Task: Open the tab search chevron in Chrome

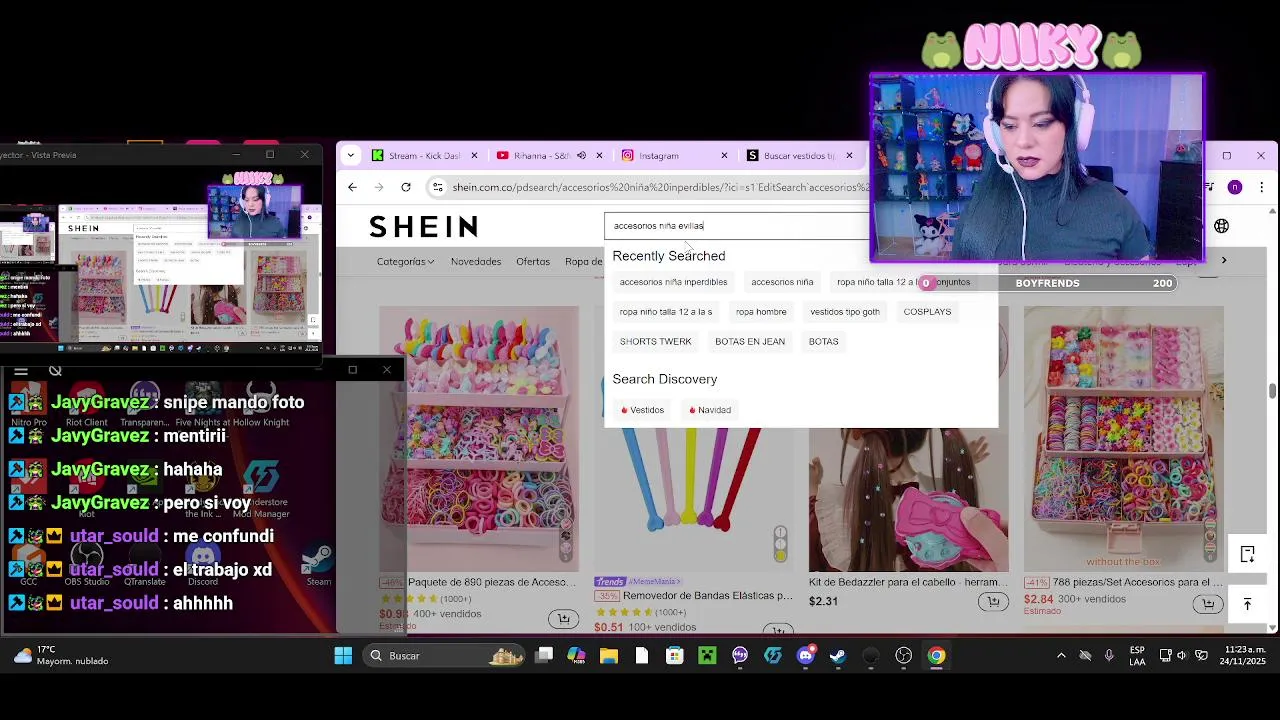Action: point(350,155)
